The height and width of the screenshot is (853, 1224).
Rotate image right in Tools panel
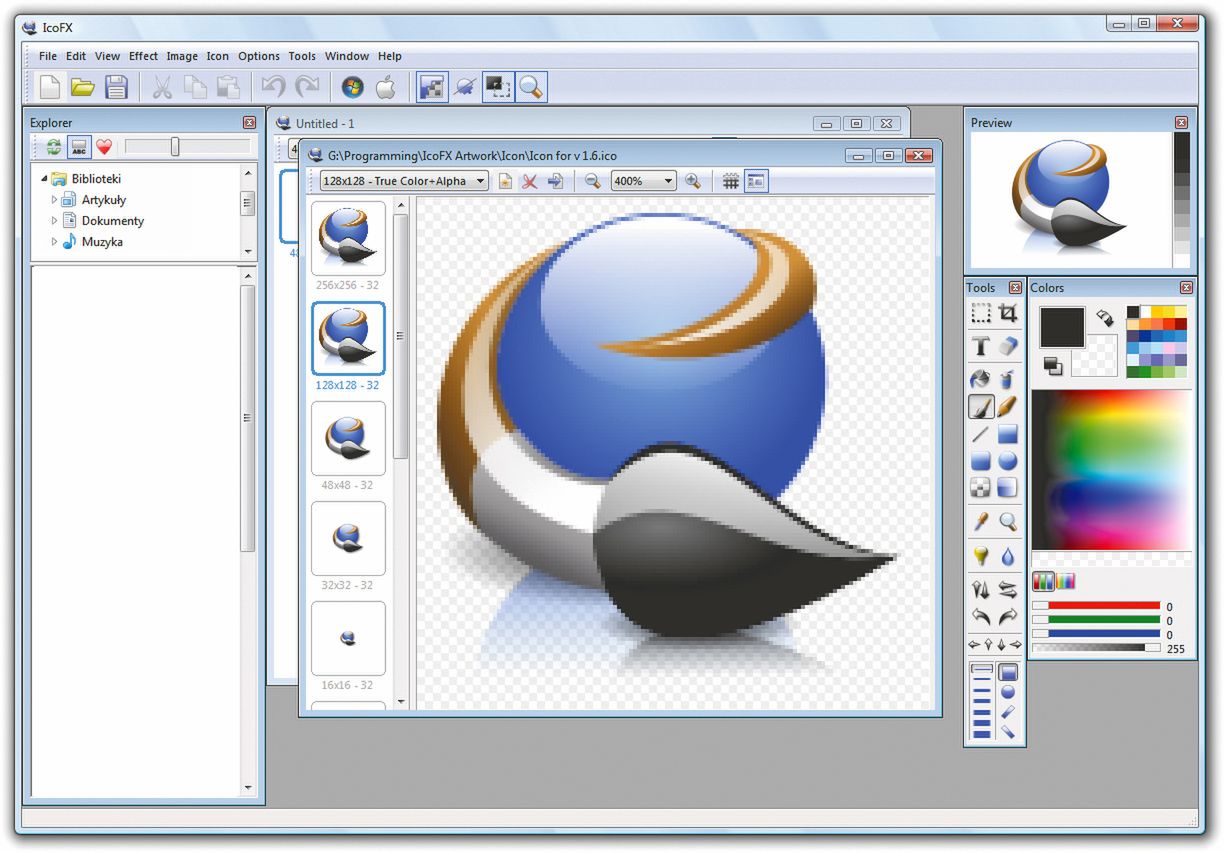(x=1008, y=616)
